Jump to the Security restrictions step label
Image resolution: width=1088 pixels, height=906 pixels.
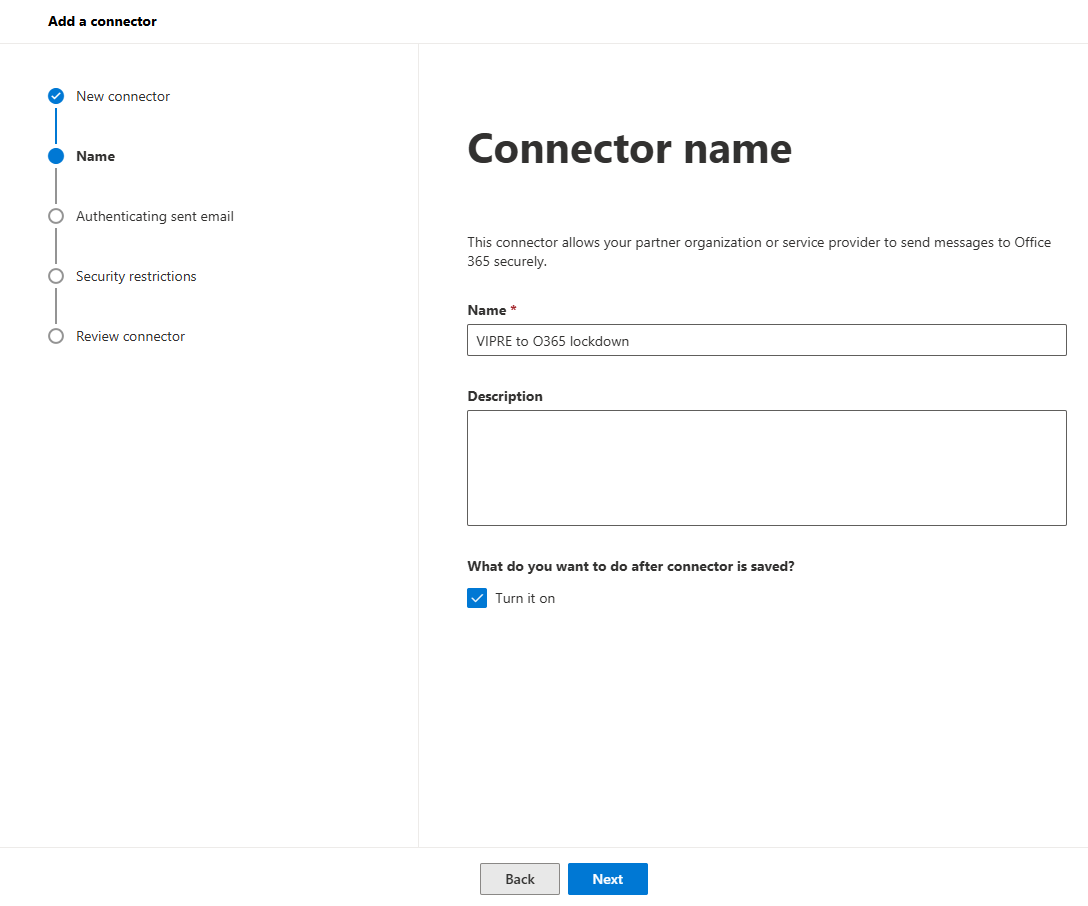[136, 276]
